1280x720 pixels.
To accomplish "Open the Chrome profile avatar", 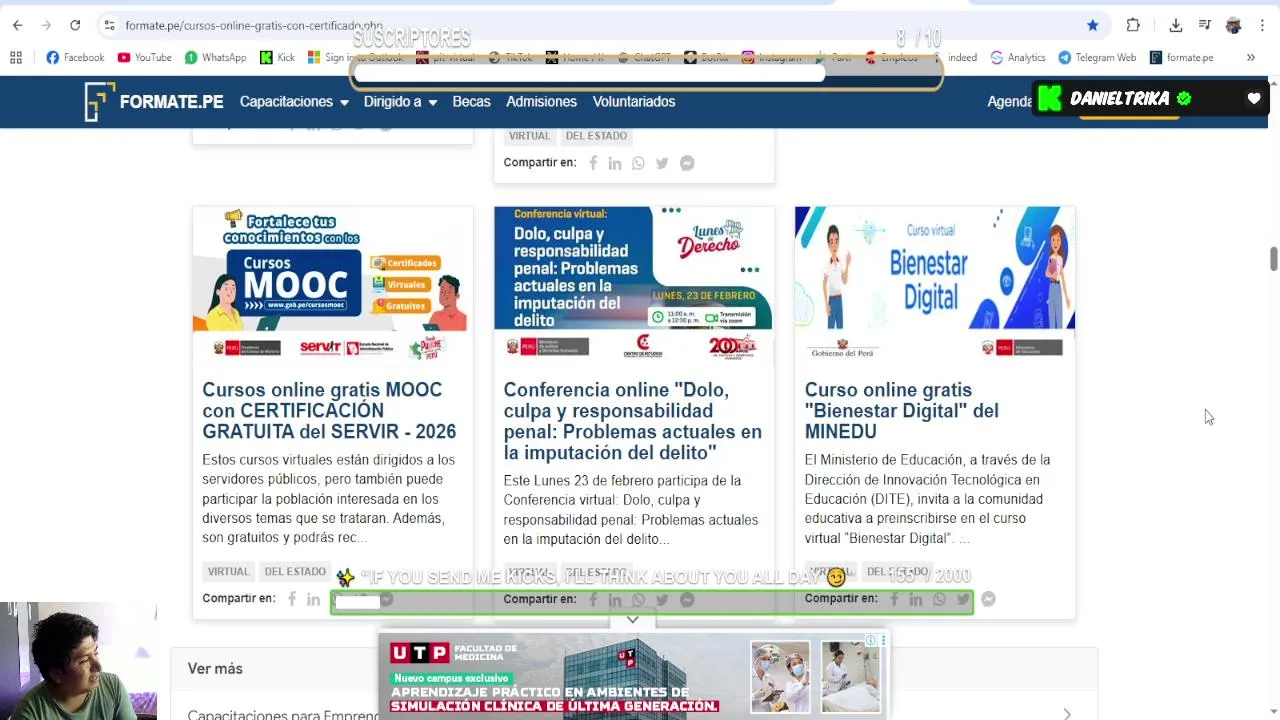I will click(x=1233, y=25).
